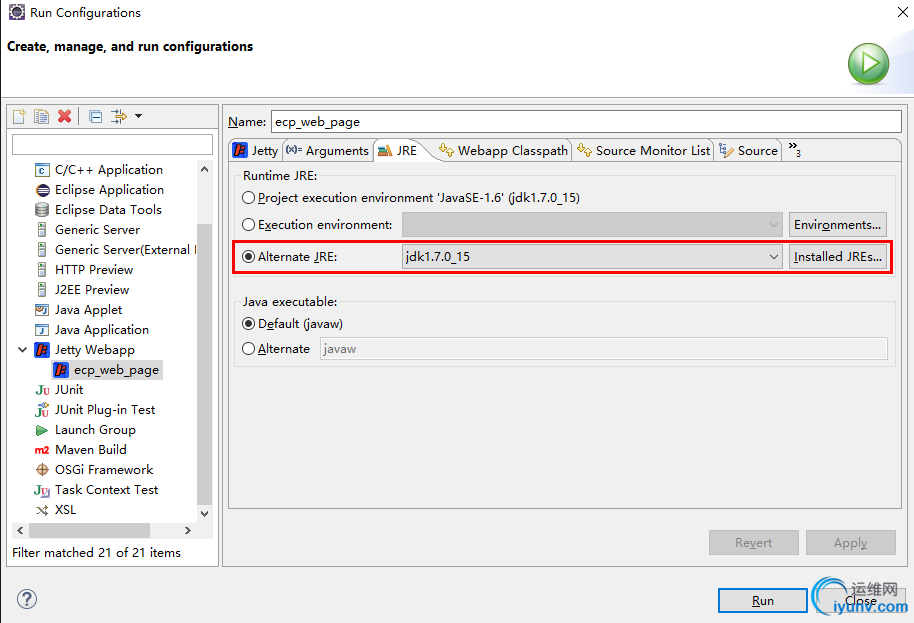The image size is (914, 623).
Task: Click the ecp_web_page configuration icon
Action: [x=61, y=370]
